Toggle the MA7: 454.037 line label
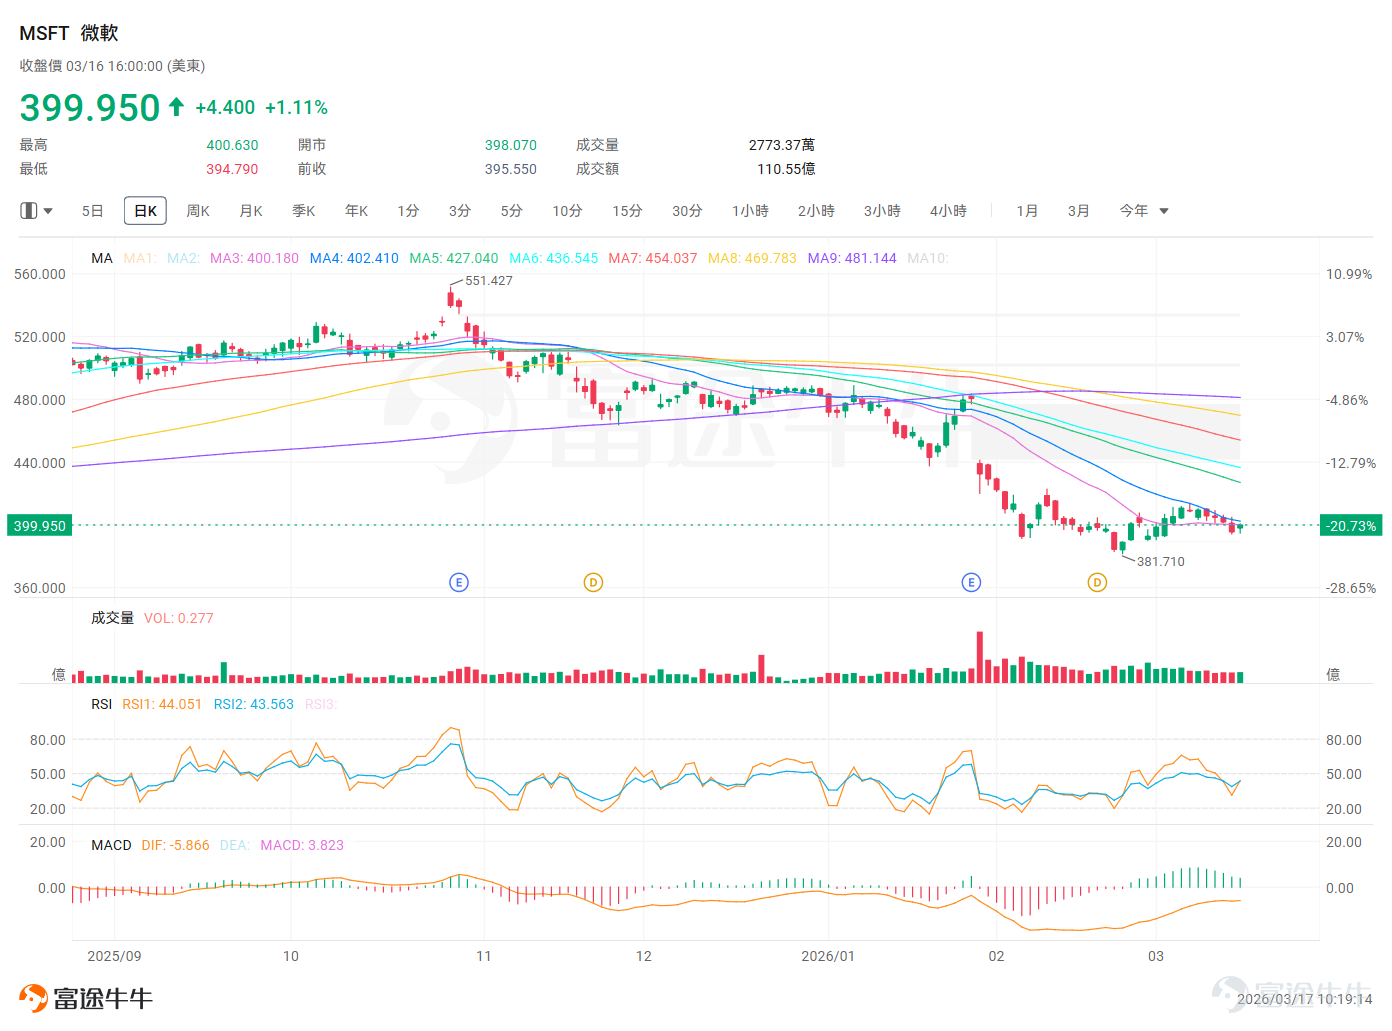1392x1031 pixels. (x=653, y=258)
